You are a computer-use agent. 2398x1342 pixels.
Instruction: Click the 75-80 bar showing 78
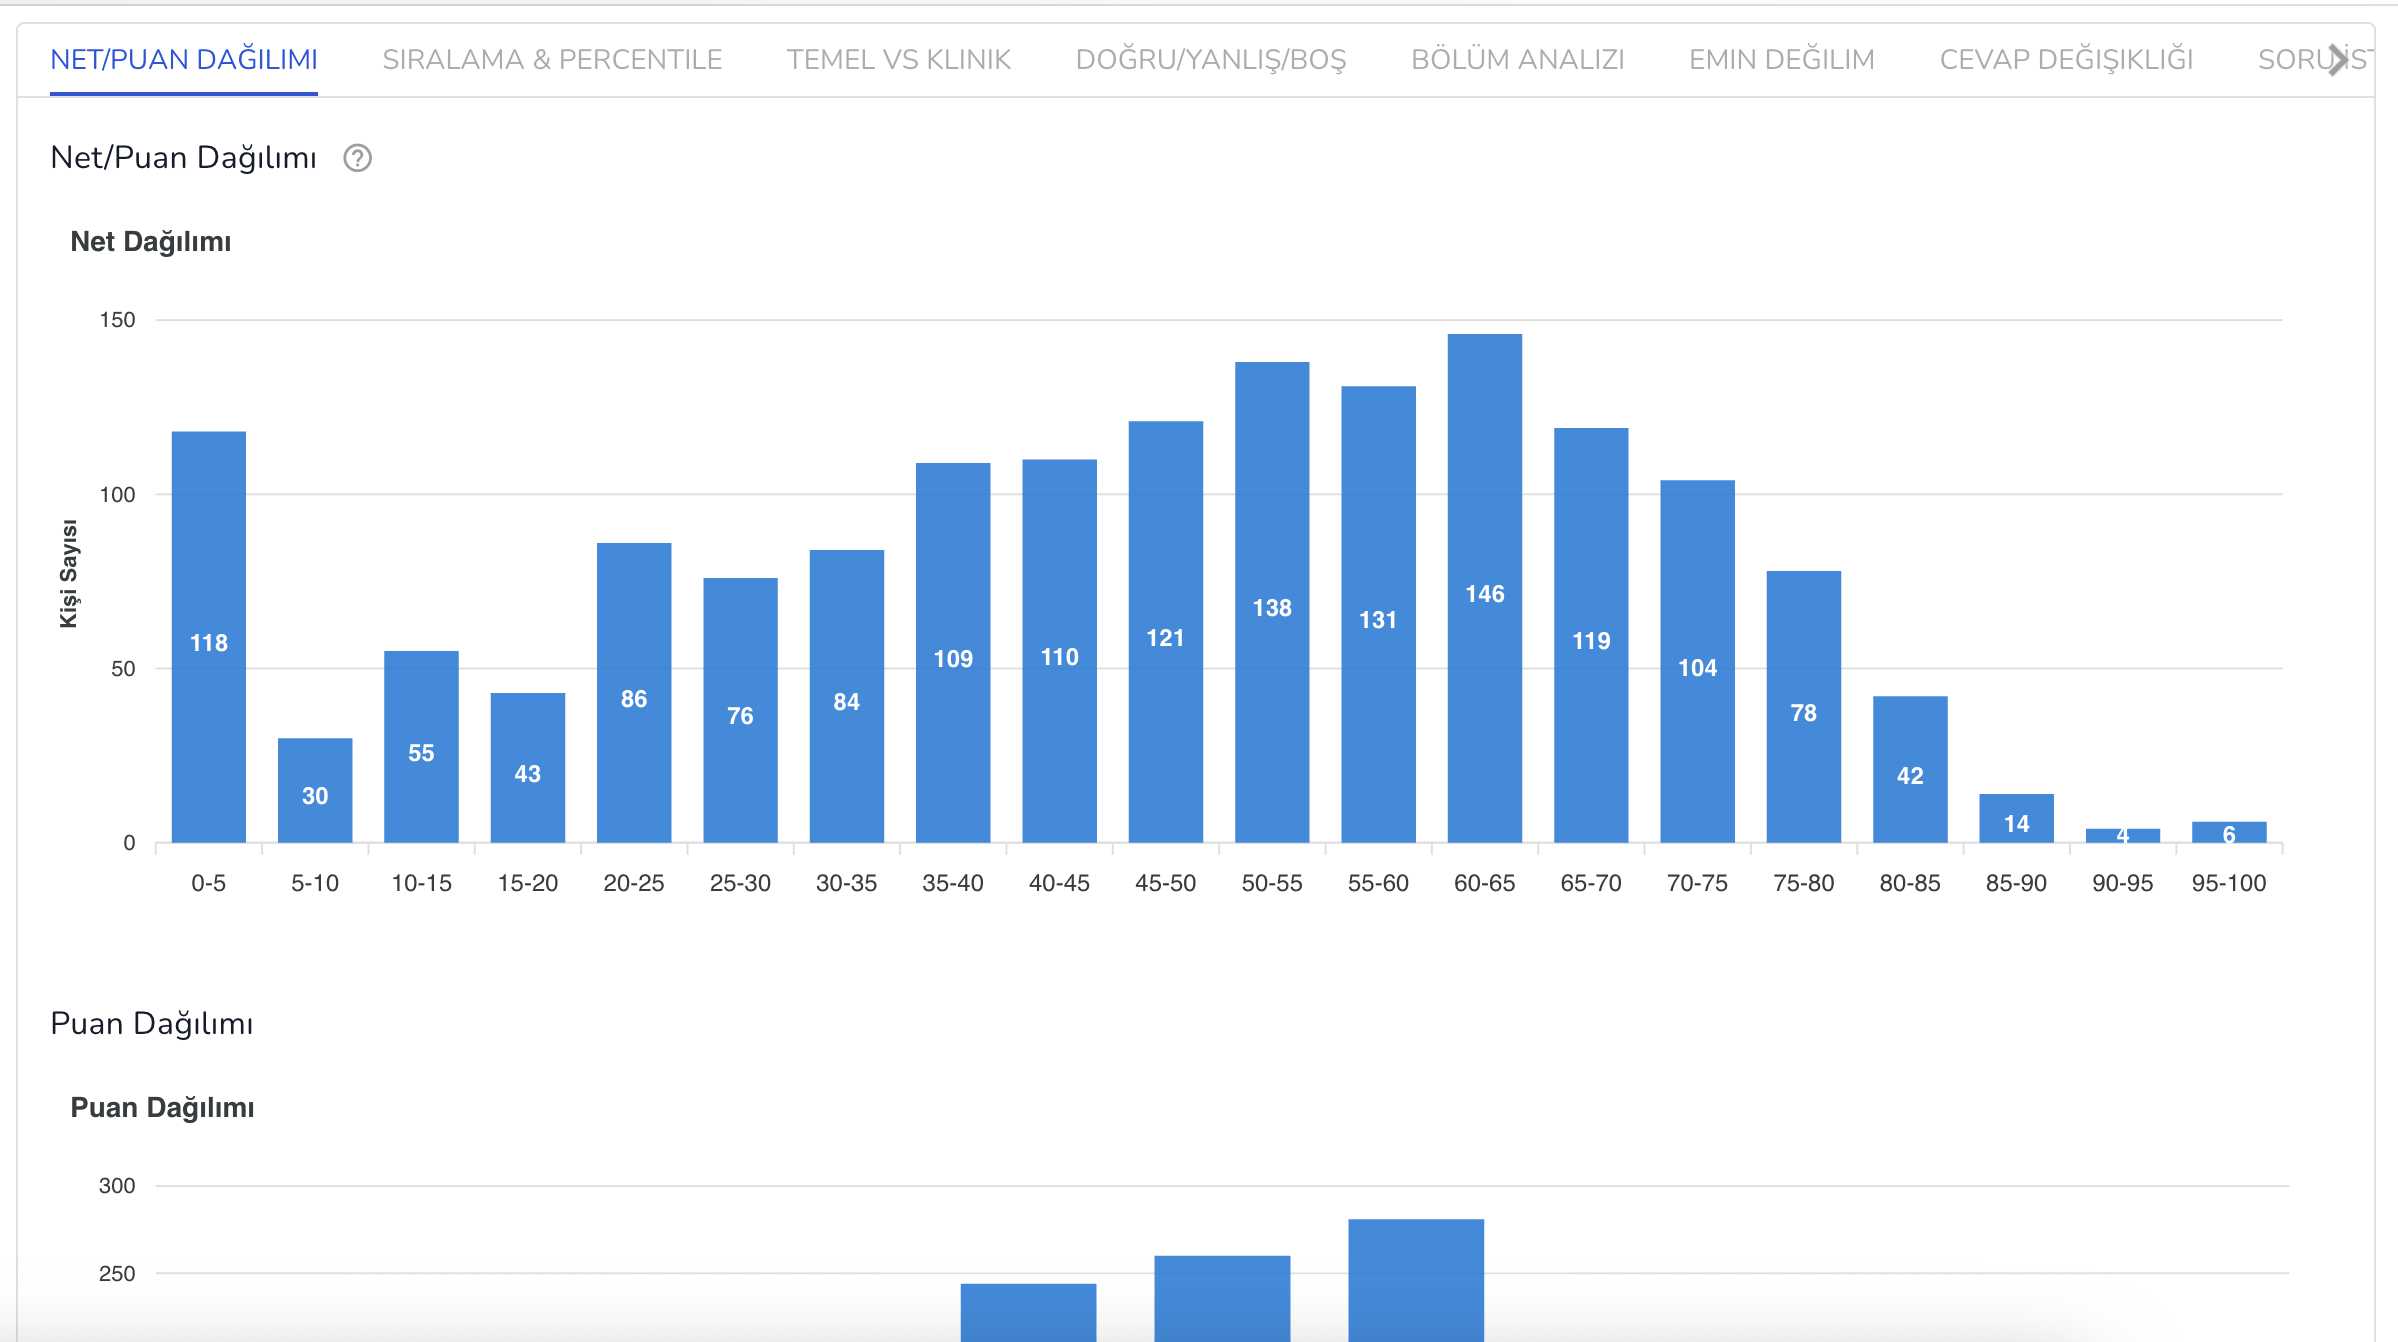[x=1804, y=707]
